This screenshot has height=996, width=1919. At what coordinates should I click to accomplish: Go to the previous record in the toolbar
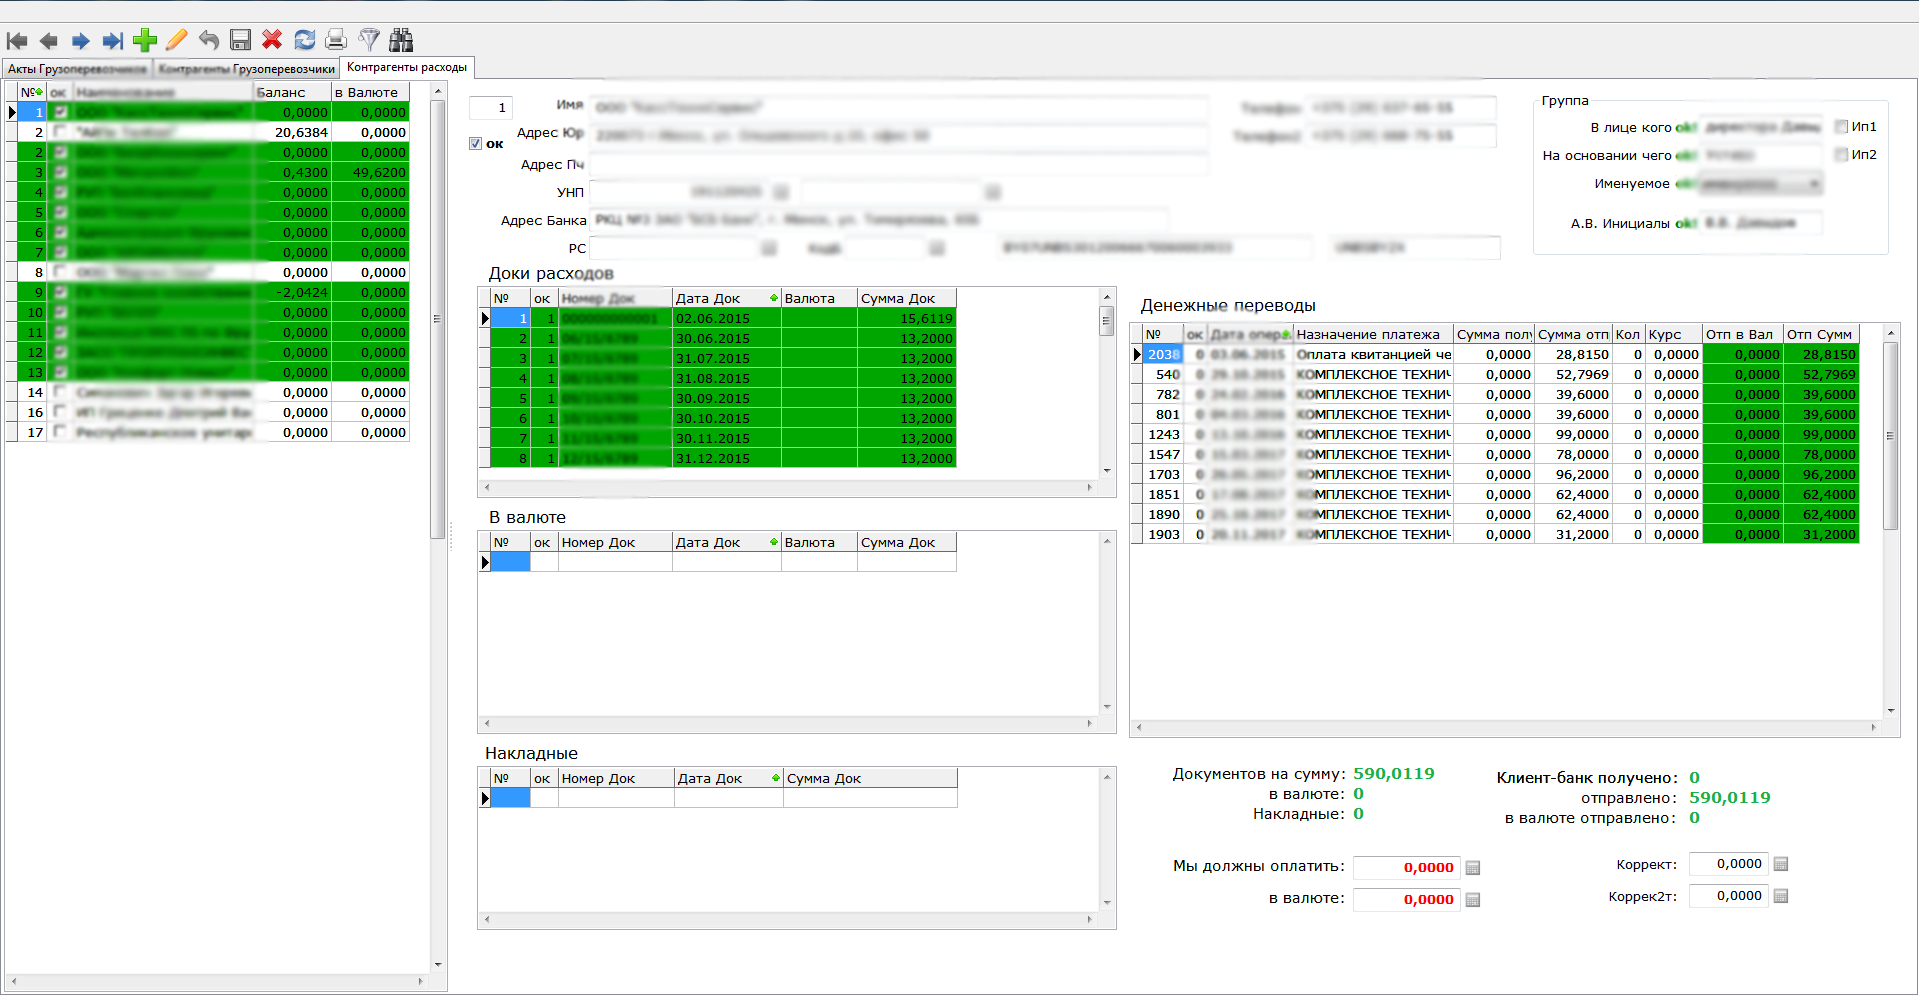tap(48, 41)
